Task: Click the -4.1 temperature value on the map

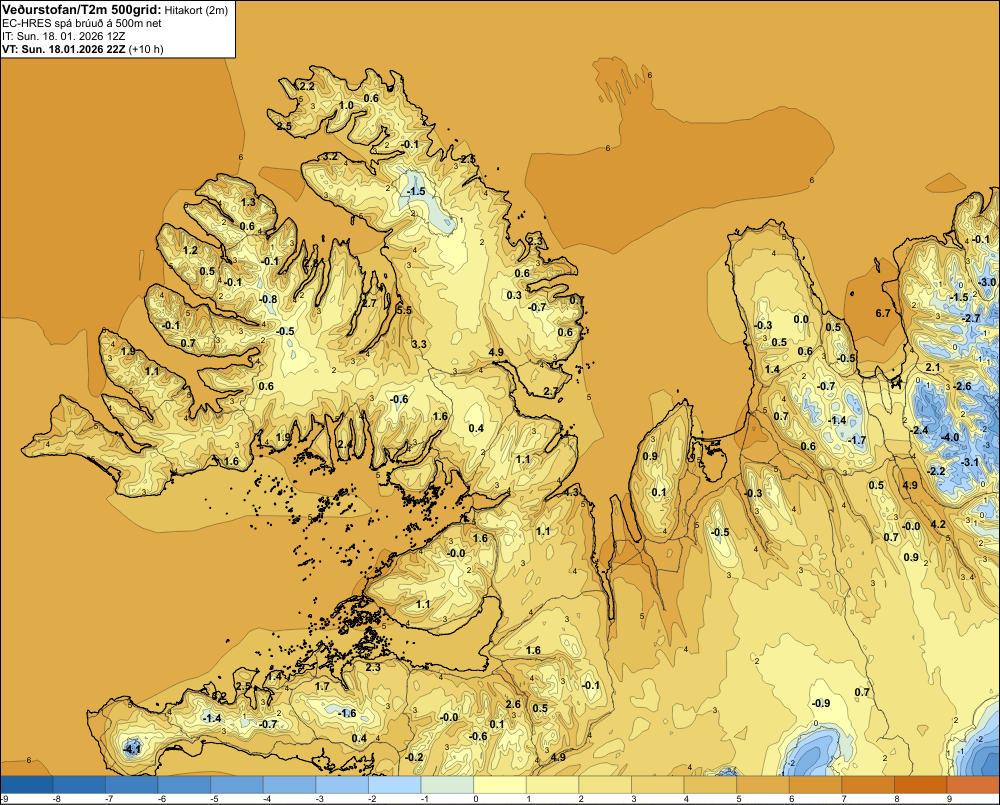Action: [131, 750]
